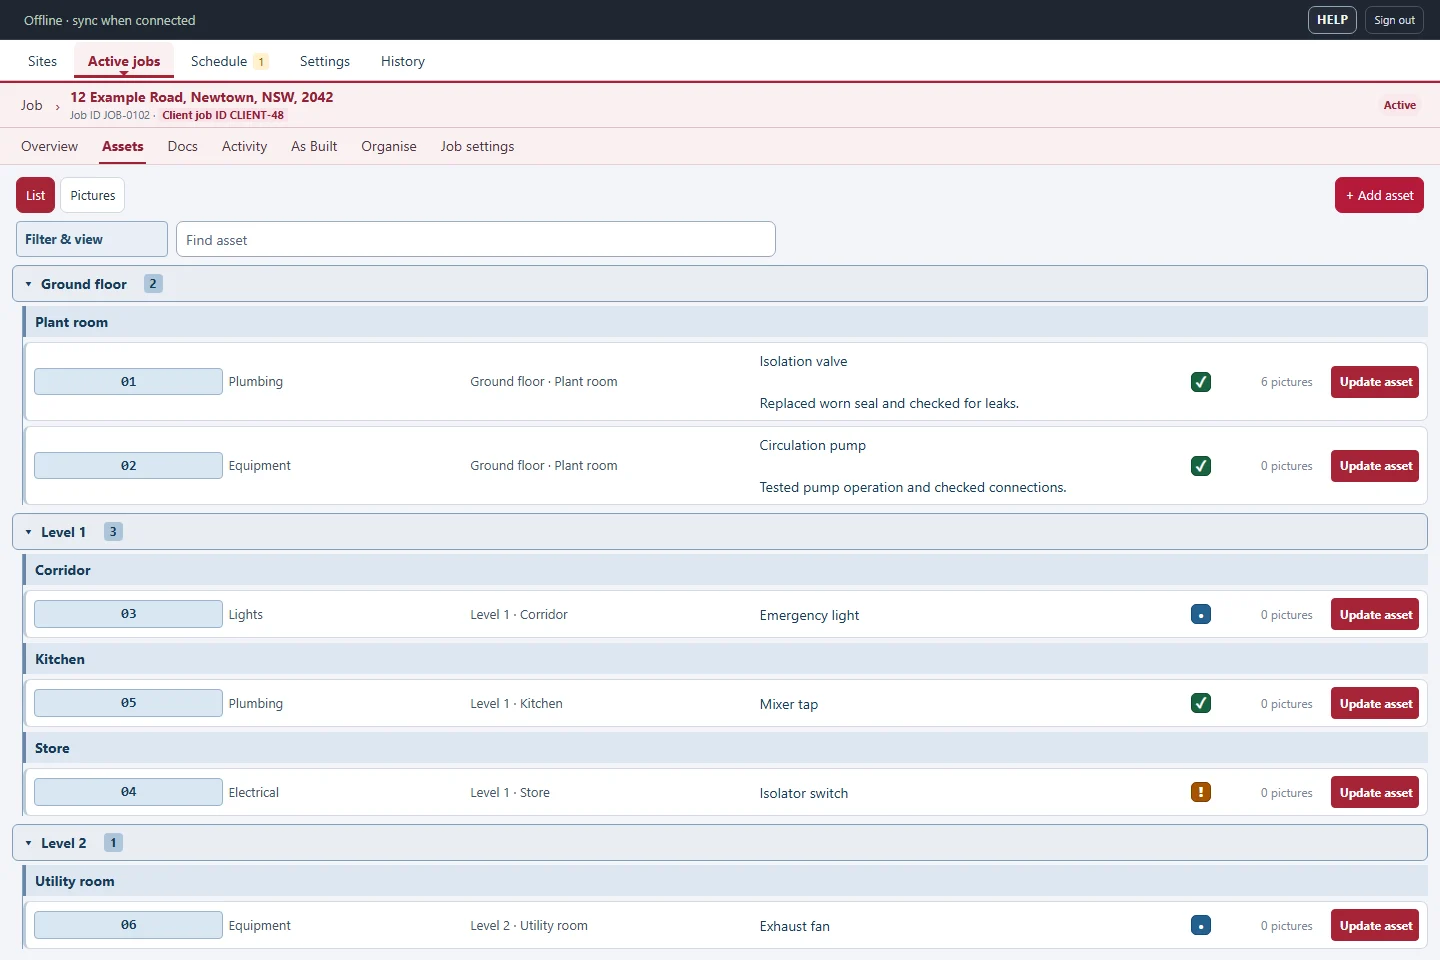Click asset number 01 badge
The width and height of the screenshot is (1440, 960).
pos(128,382)
